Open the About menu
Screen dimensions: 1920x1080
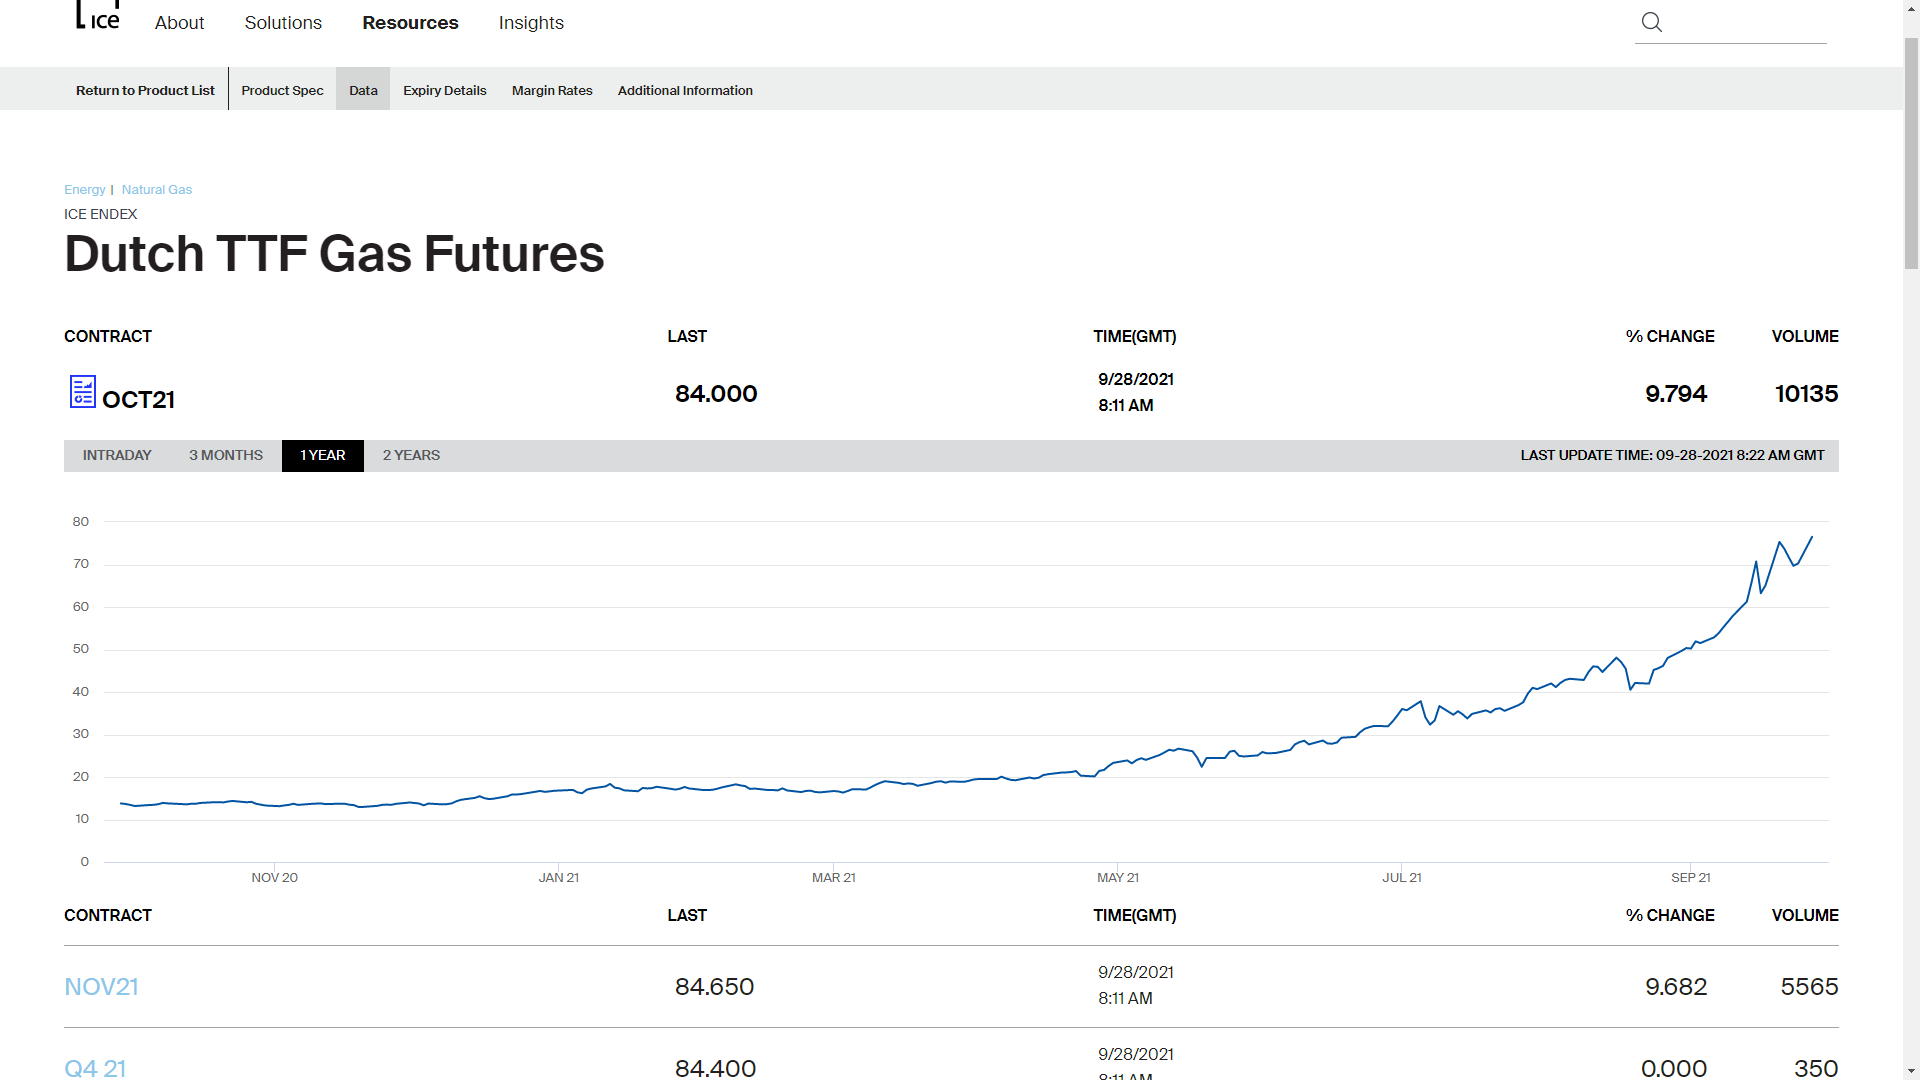pyautogui.click(x=179, y=23)
